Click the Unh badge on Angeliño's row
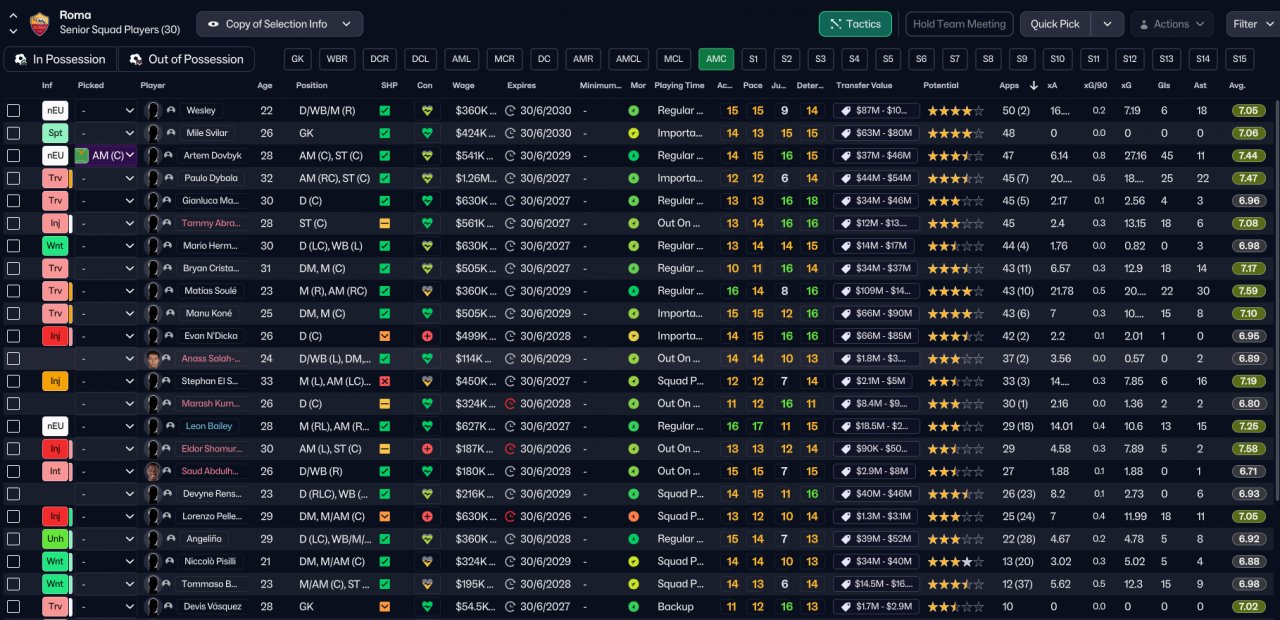 55,538
